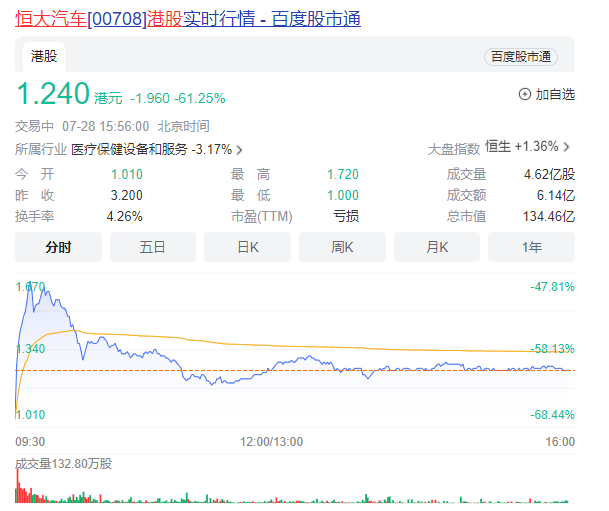Click the 换手率 value 4.26%
609x511 pixels.
point(125,216)
